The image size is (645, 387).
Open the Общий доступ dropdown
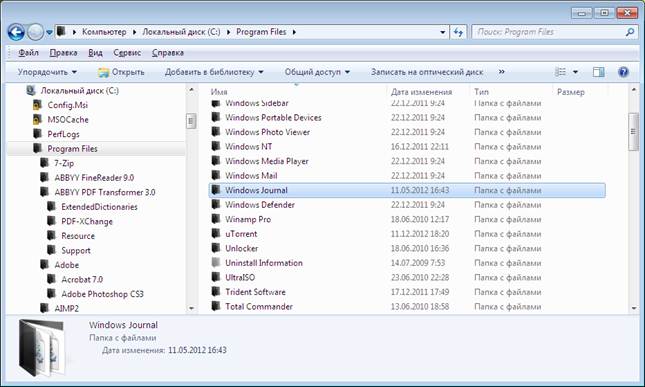(317, 72)
